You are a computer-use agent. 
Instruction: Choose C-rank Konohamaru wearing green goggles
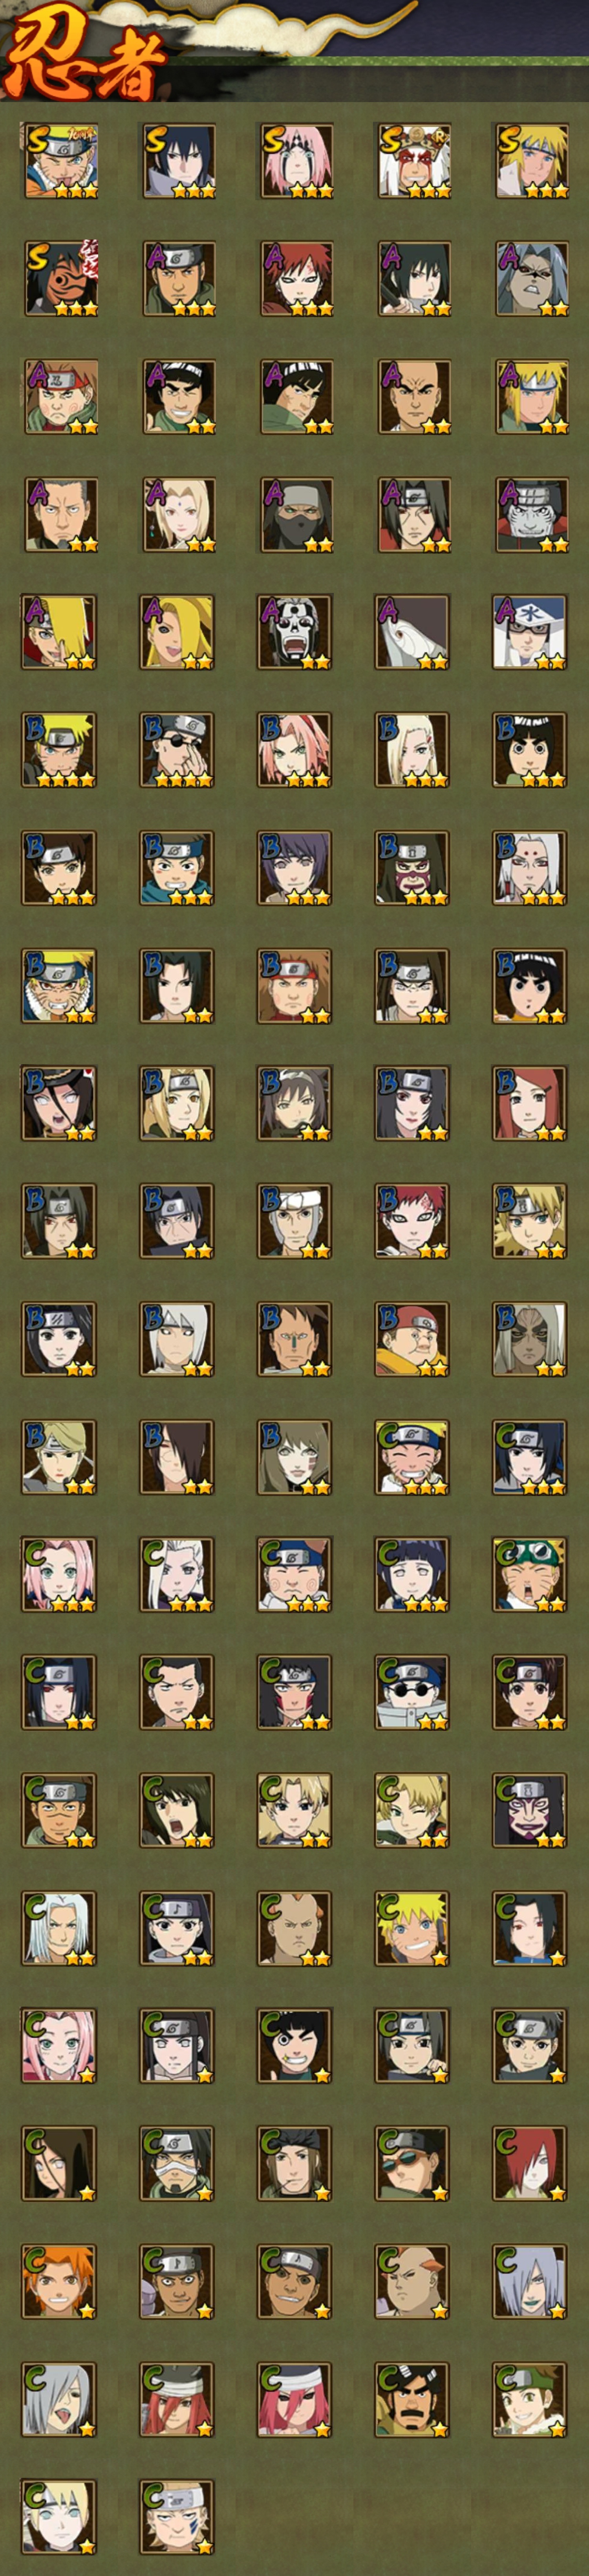(x=531, y=1575)
